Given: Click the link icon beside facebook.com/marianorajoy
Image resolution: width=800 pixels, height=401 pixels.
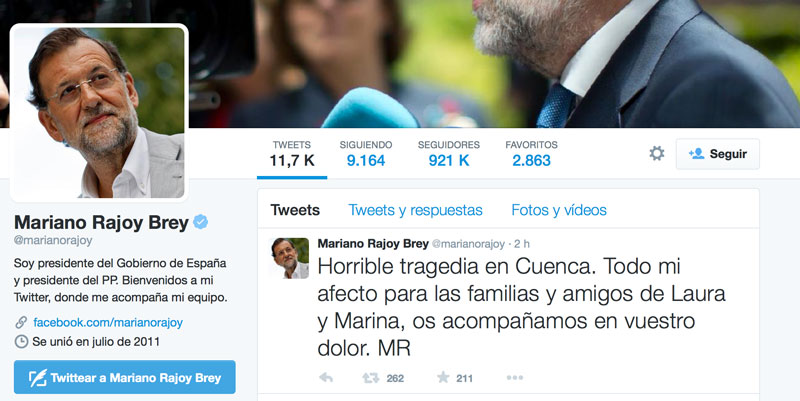Looking at the screenshot, I should tap(21, 322).
